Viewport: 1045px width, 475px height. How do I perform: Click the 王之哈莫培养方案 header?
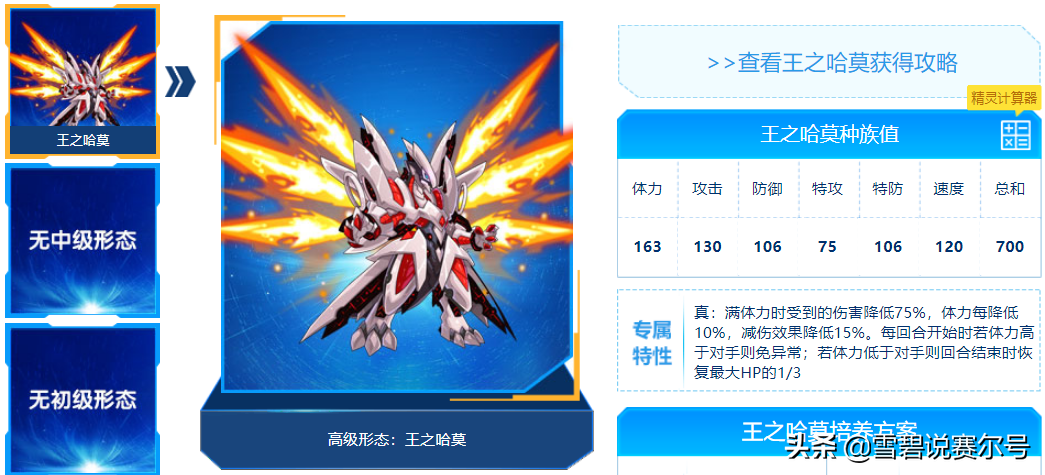(829, 431)
